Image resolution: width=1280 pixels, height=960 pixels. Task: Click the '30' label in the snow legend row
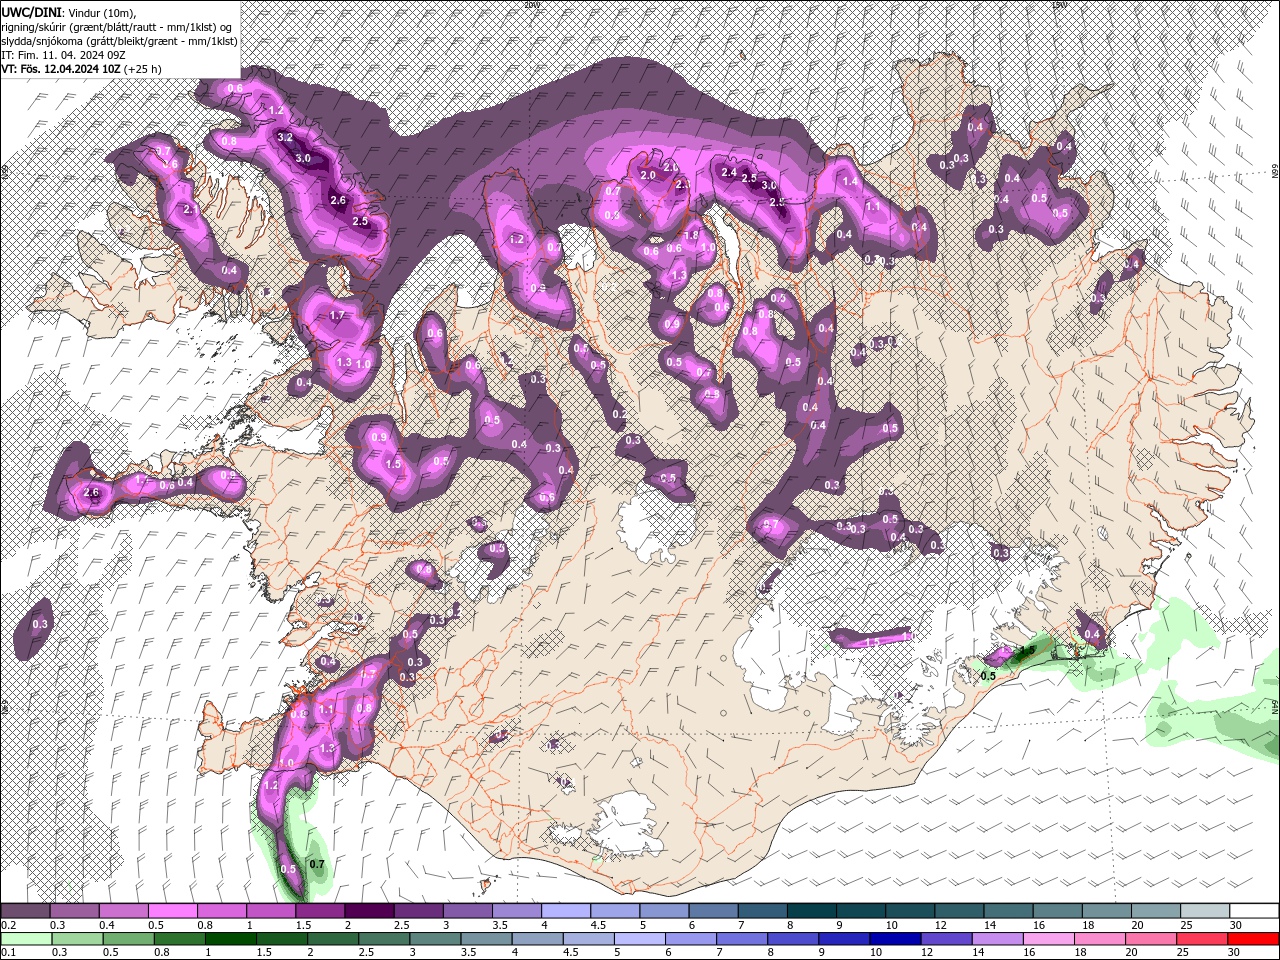coord(1235,925)
